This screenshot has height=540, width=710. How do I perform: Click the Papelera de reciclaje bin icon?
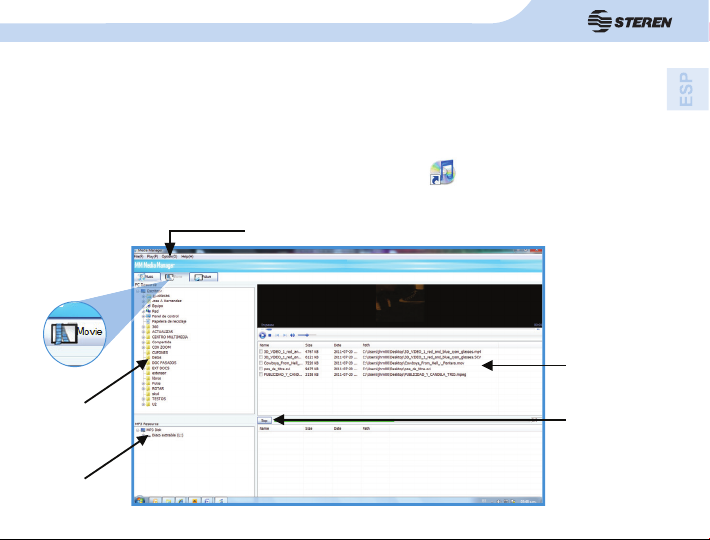point(149,321)
